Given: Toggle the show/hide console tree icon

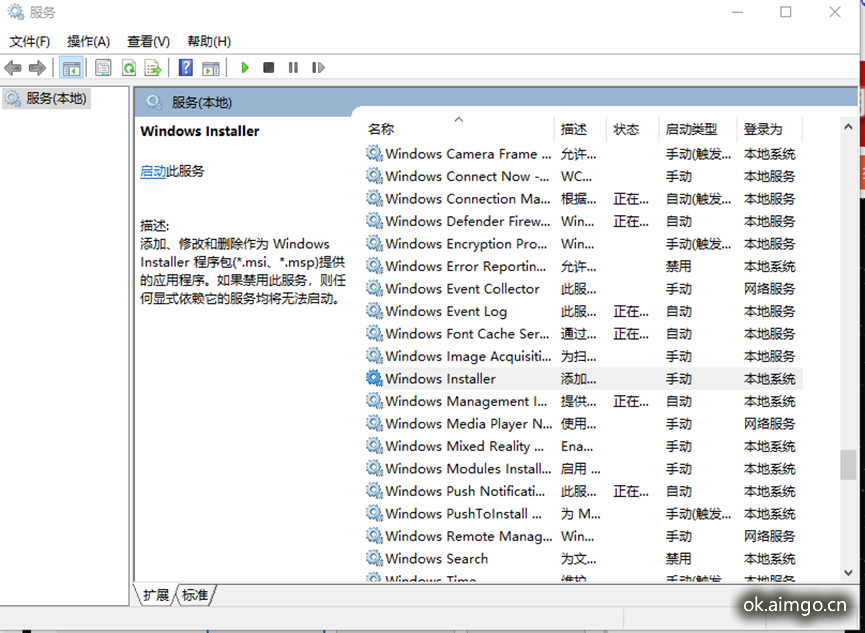Looking at the screenshot, I should 72,68.
